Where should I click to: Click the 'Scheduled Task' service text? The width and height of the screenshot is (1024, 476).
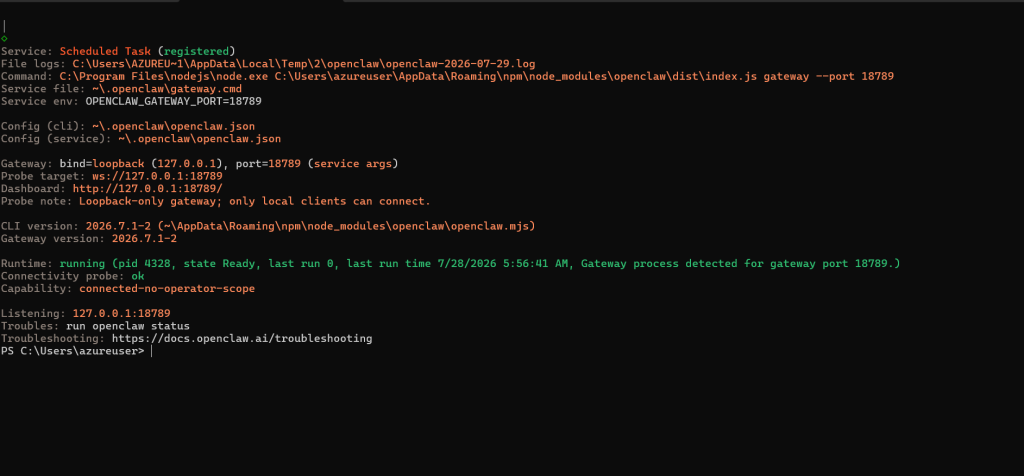105,51
